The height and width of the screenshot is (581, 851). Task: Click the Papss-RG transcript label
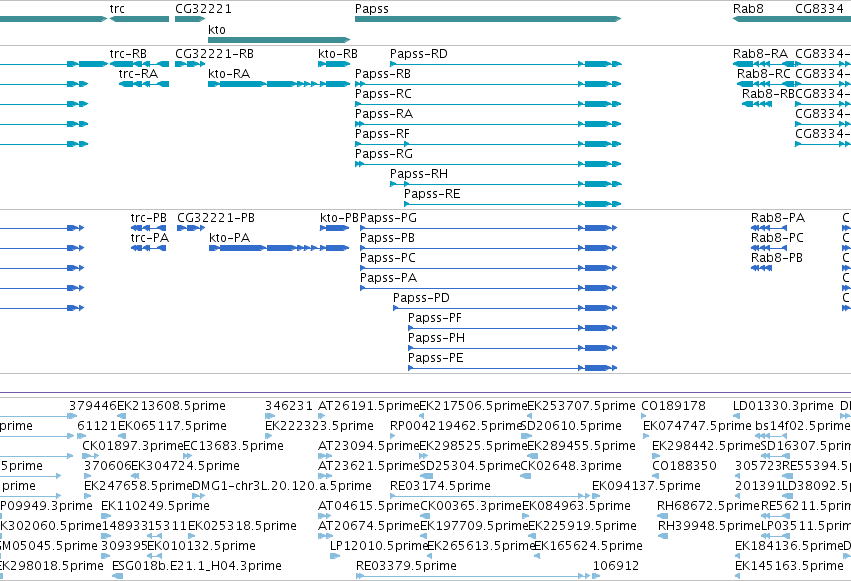384,154
